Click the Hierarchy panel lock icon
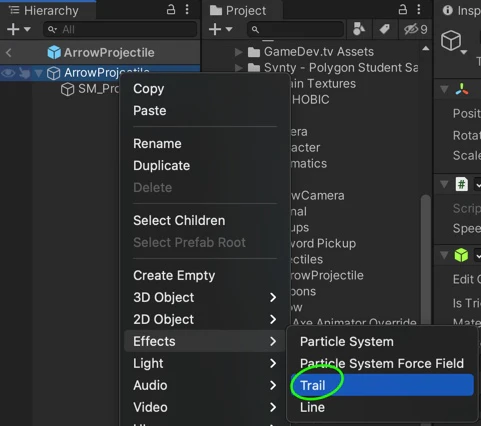Image resolution: width=481 pixels, height=426 pixels. tap(171, 10)
